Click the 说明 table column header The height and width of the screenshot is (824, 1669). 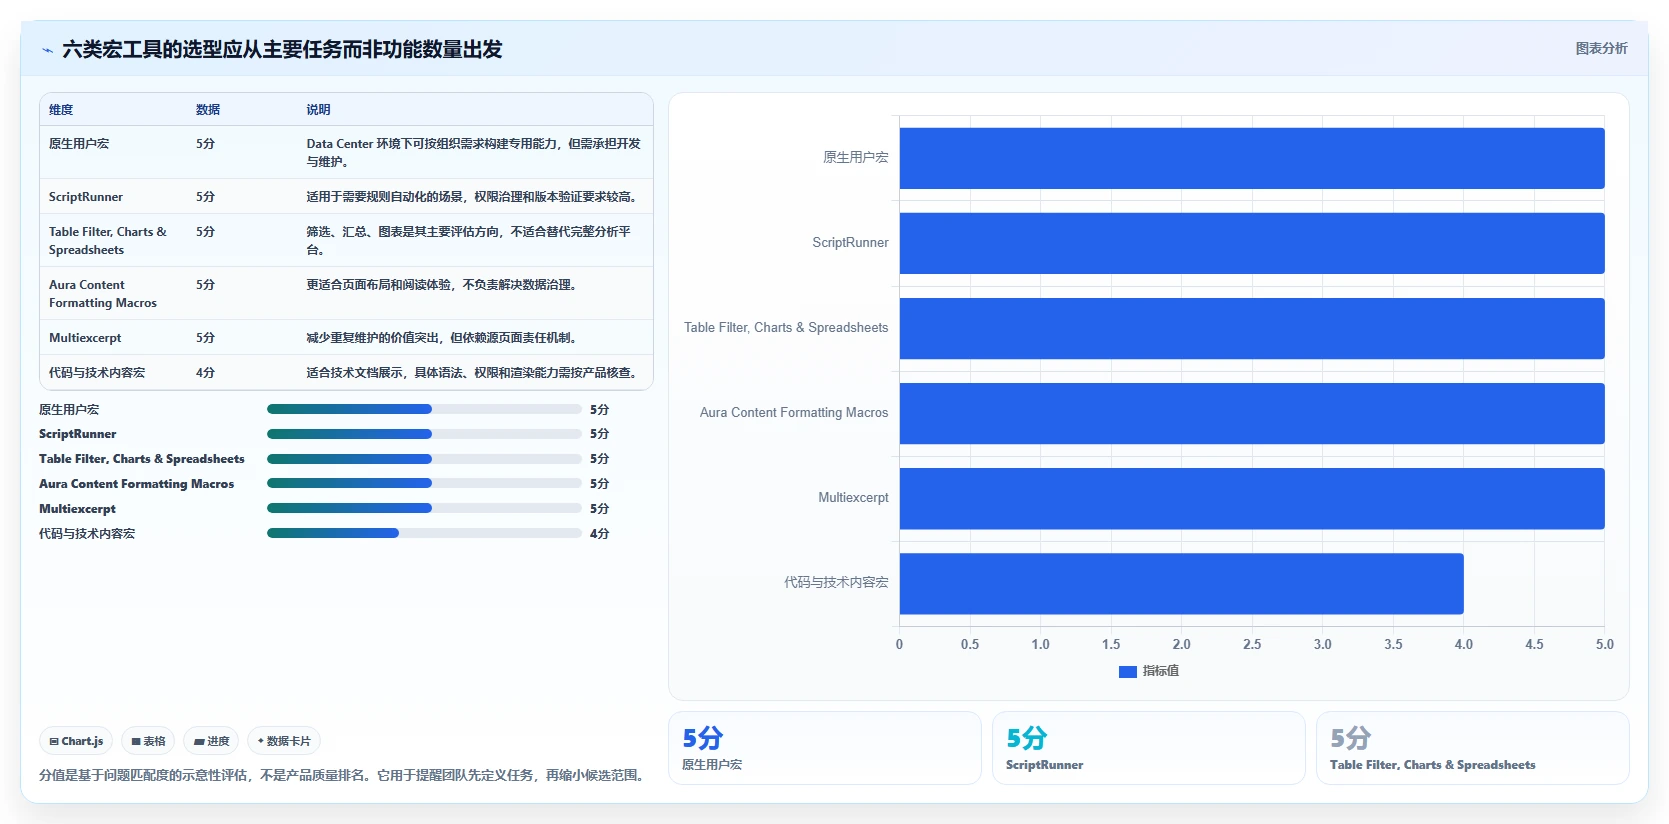[x=318, y=110]
